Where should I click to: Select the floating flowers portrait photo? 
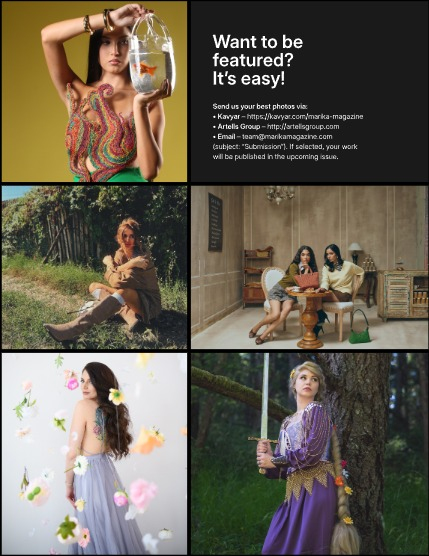coord(94,454)
